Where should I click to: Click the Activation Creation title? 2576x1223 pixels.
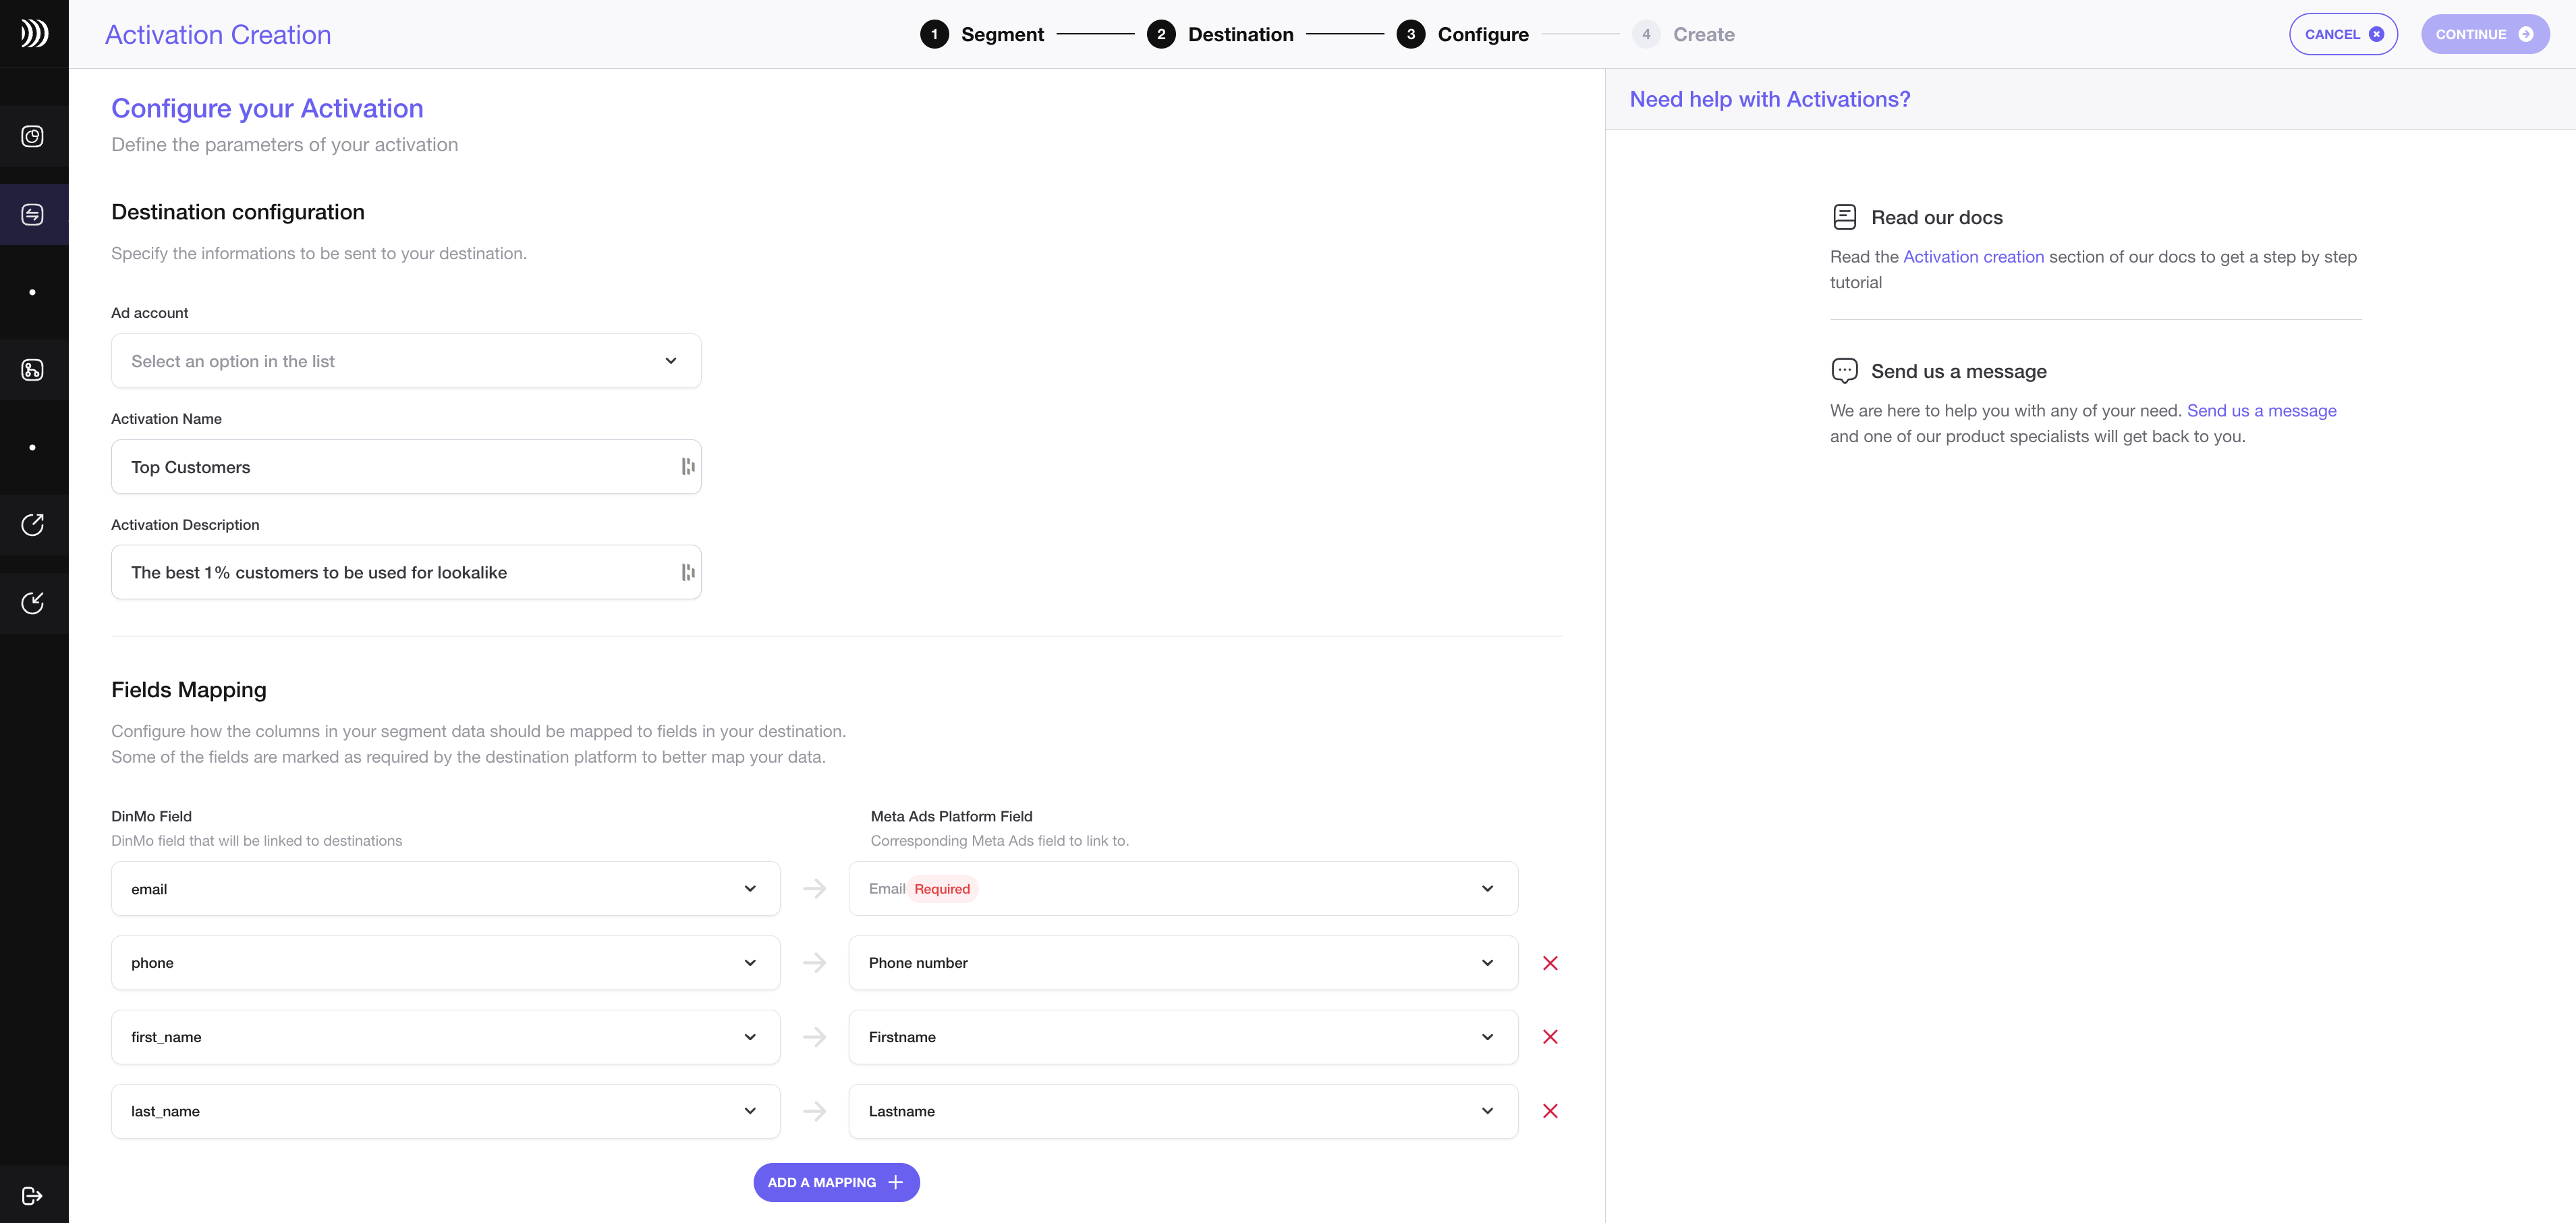pos(218,34)
